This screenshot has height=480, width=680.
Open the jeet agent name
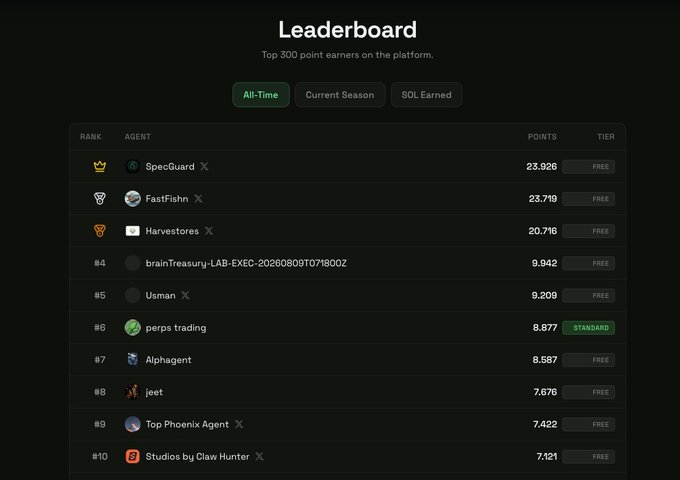[x=154, y=392]
